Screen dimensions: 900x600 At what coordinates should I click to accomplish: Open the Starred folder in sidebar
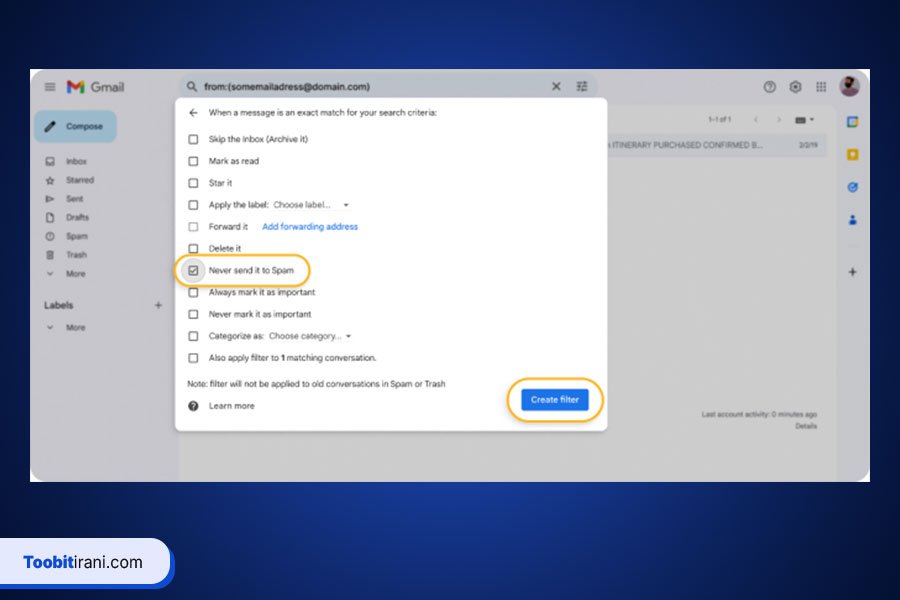tap(79, 180)
